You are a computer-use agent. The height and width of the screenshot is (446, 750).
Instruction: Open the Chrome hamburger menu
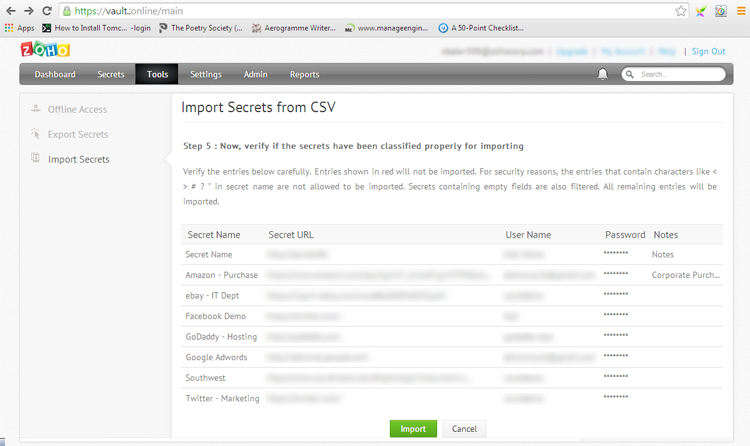point(741,11)
